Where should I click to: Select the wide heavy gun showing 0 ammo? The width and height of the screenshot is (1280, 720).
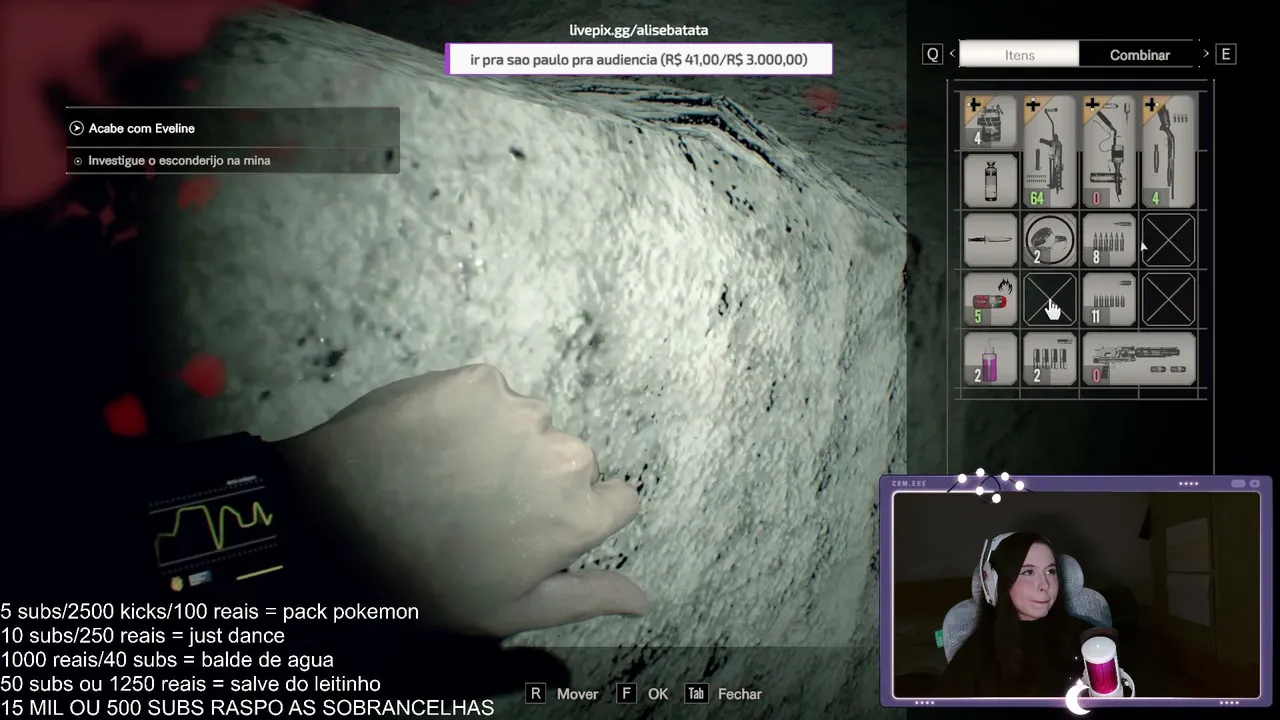pos(1139,359)
